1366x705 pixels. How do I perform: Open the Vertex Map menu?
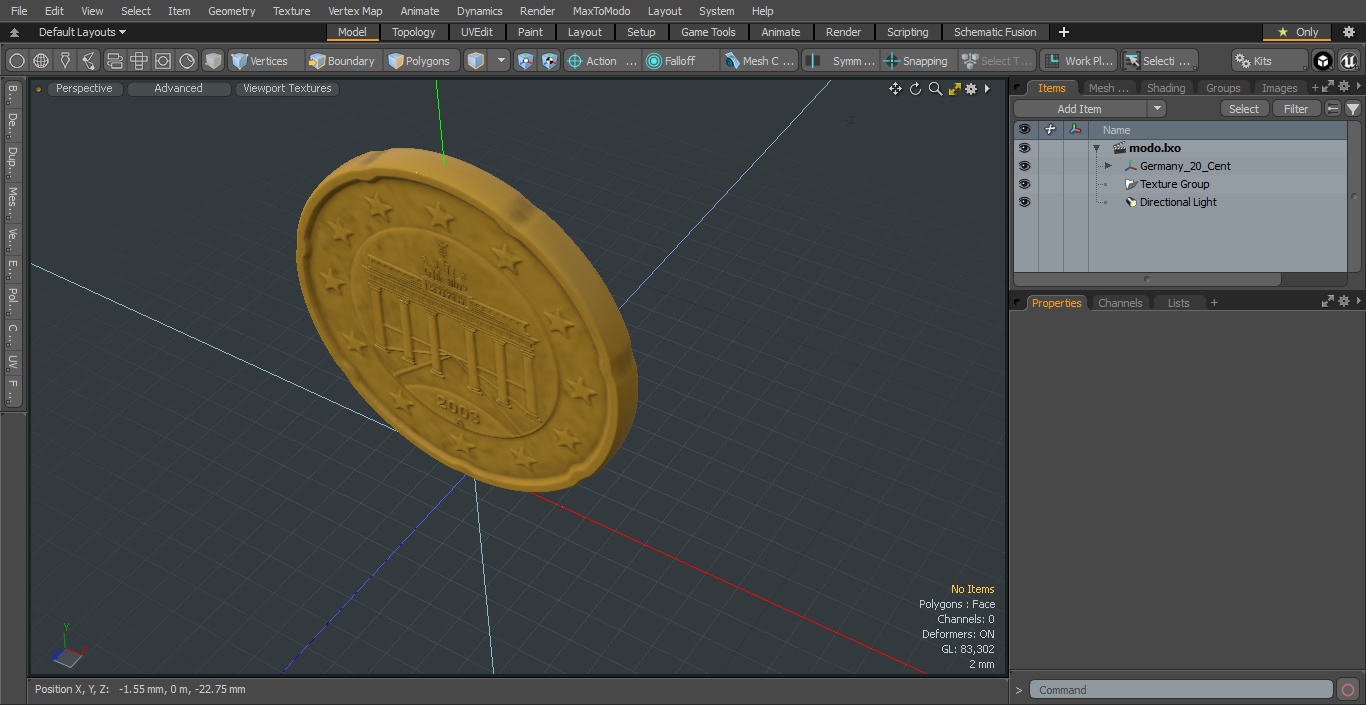[355, 11]
